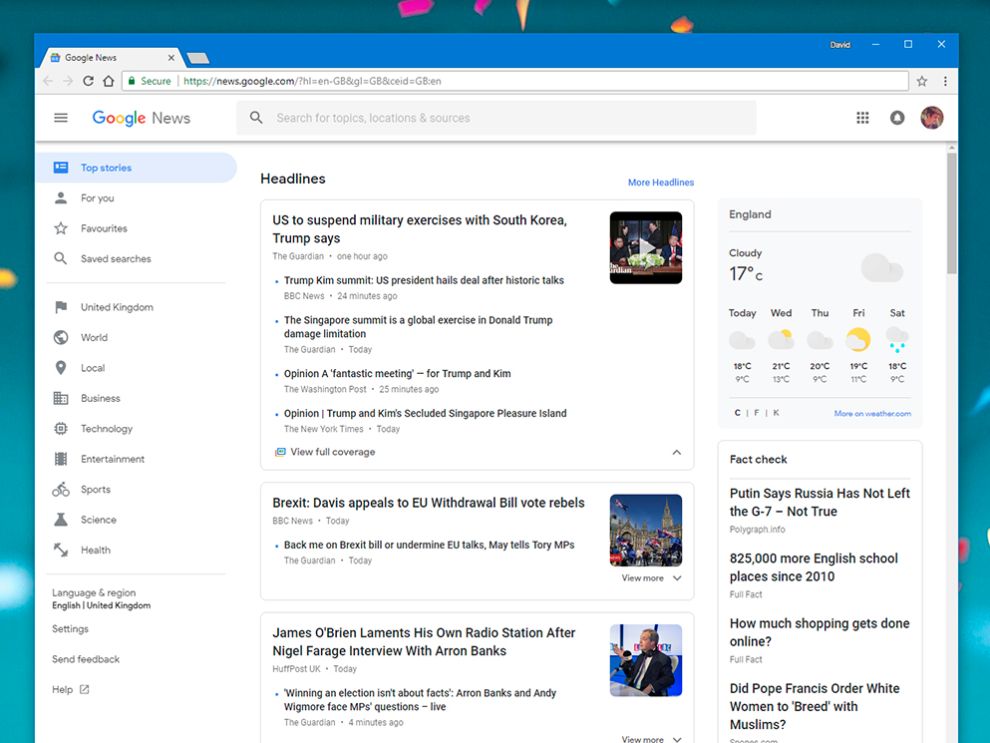Open 'Trump Kim summit' BBC News article
The width and height of the screenshot is (990, 743).
click(424, 280)
